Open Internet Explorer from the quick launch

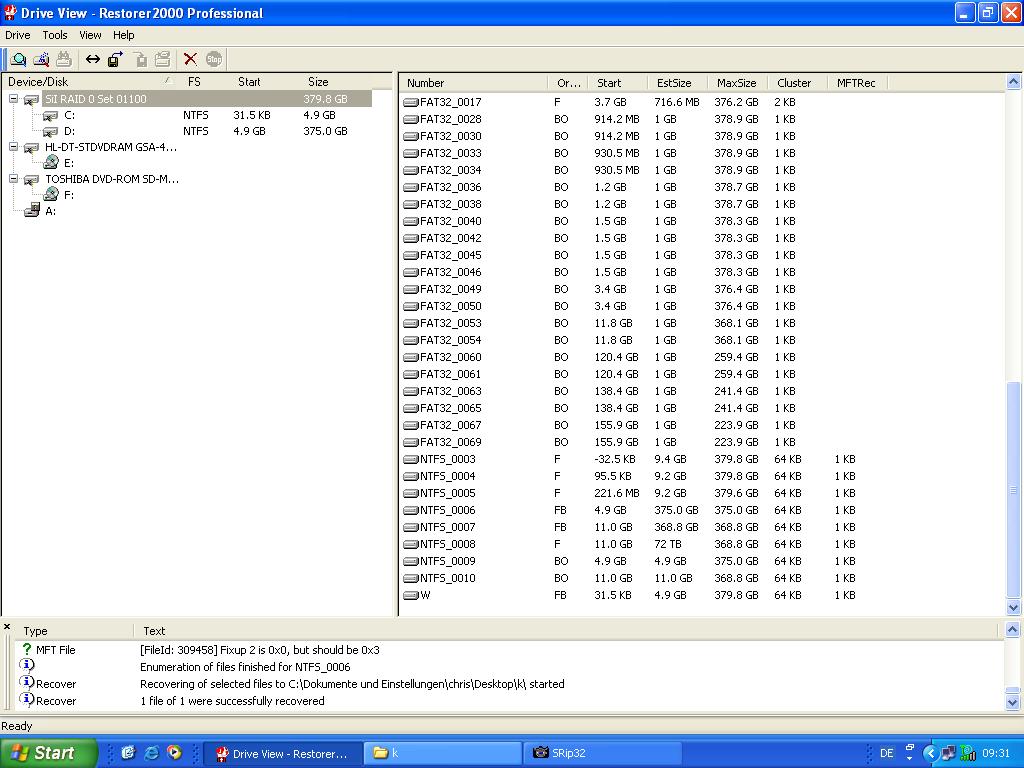coord(152,753)
